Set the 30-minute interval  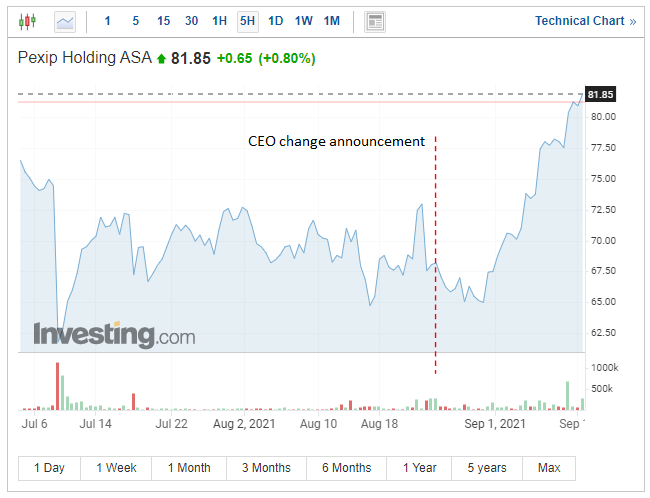click(x=191, y=21)
